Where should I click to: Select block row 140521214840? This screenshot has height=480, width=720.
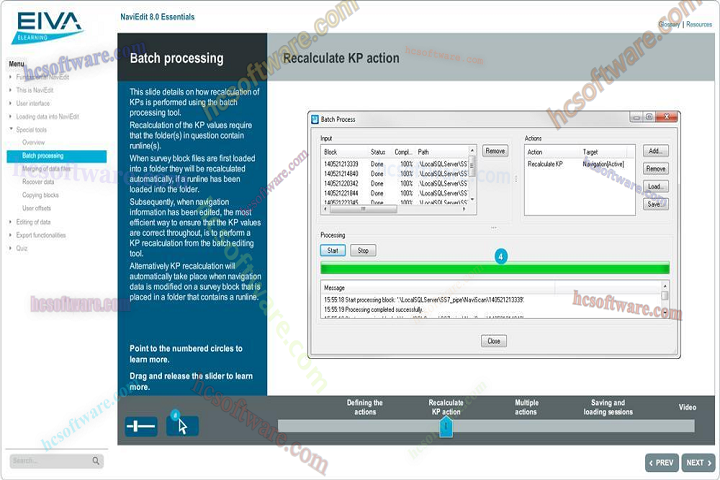coord(395,174)
